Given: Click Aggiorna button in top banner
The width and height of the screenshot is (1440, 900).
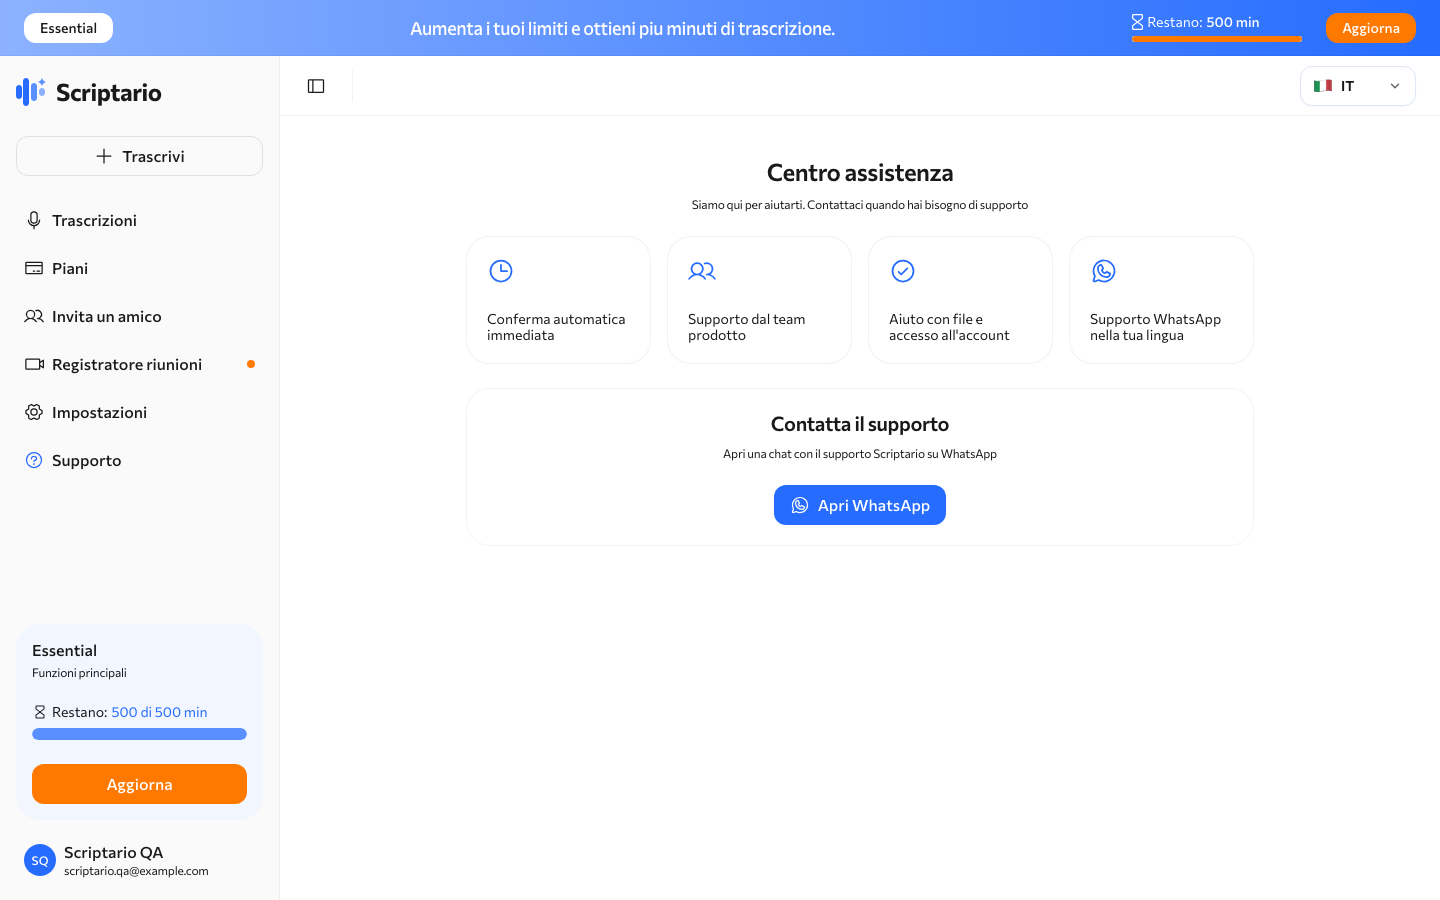Looking at the screenshot, I should 1371,28.
